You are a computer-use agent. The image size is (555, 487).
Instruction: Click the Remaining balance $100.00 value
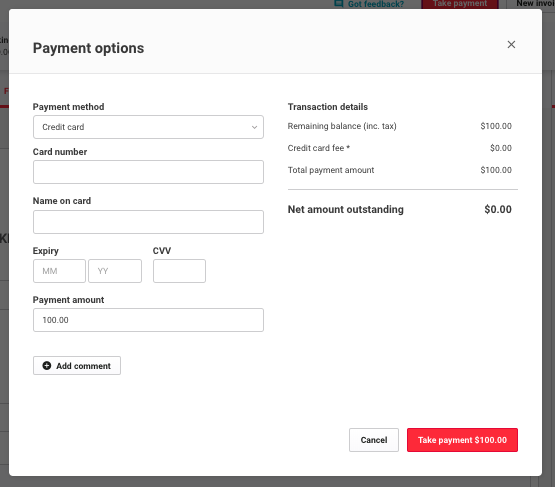pos(496,126)
